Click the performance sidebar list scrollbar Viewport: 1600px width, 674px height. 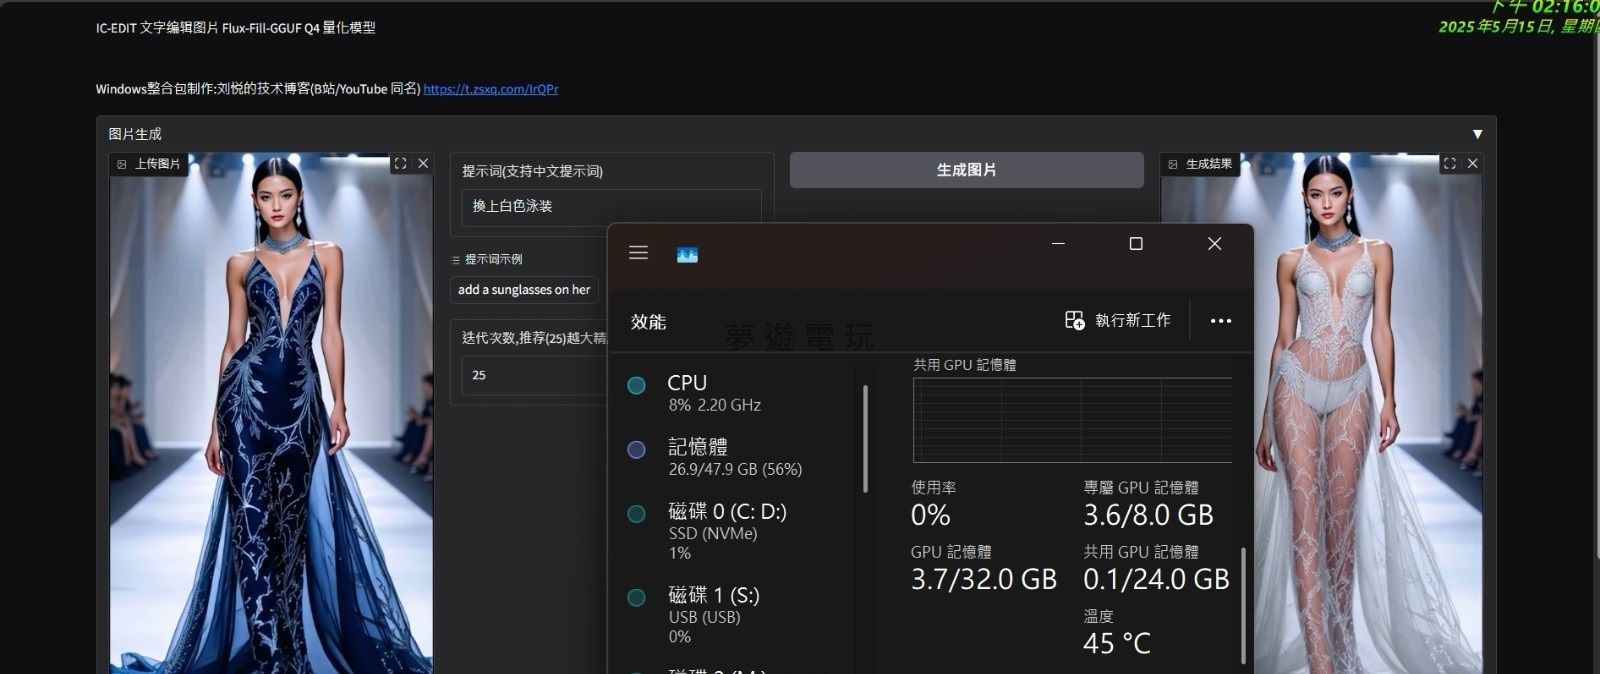[x=865, y=440]
